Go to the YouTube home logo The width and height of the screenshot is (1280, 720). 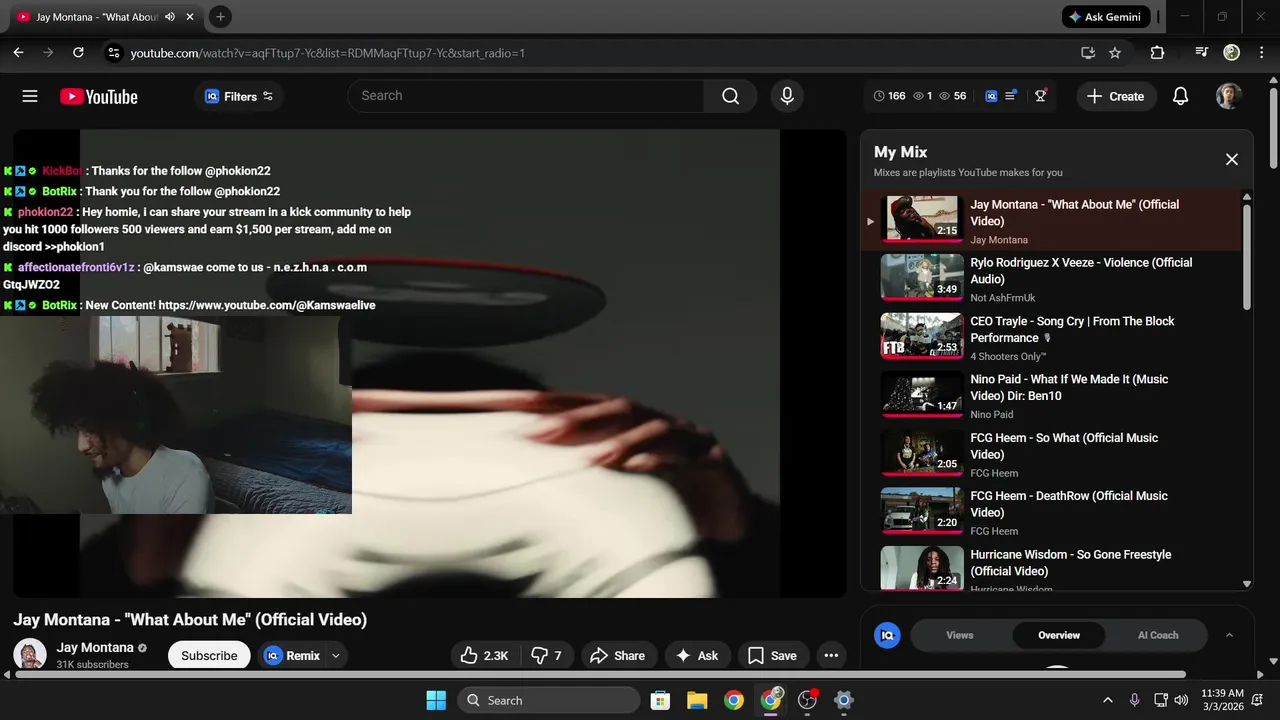click(x=99, y=97)
